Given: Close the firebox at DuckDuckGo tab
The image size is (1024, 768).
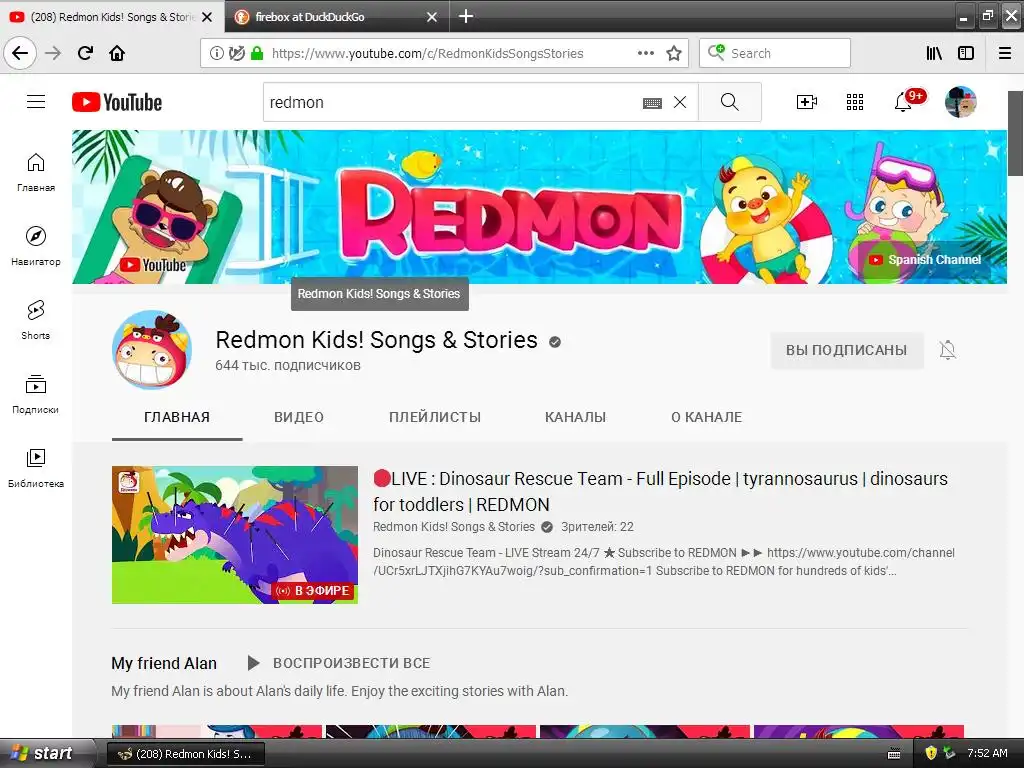Looking at the screenshot, I should coord(432,17).
